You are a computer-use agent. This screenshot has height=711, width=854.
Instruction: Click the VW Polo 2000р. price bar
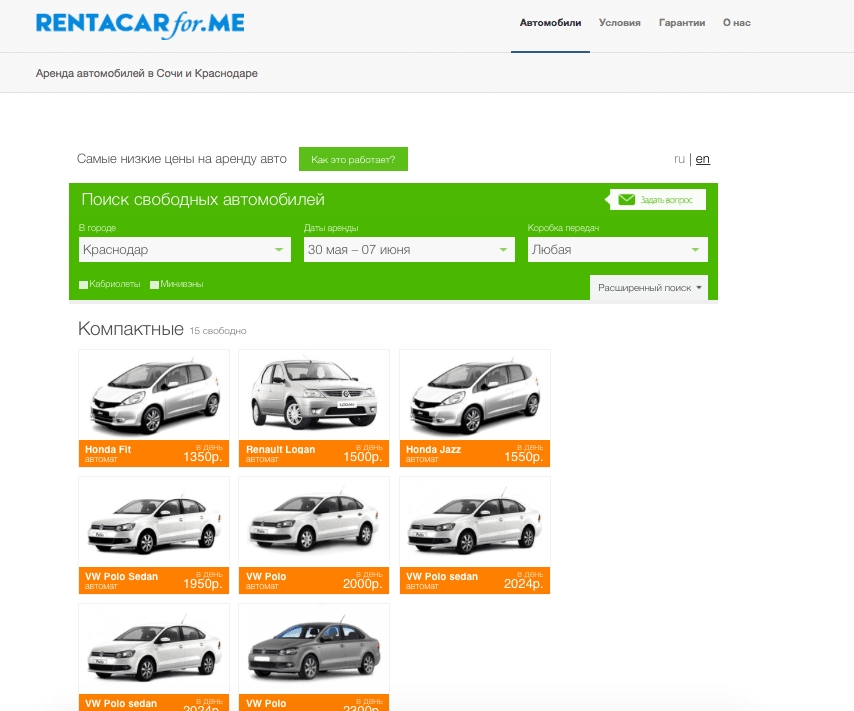point(314,580)
